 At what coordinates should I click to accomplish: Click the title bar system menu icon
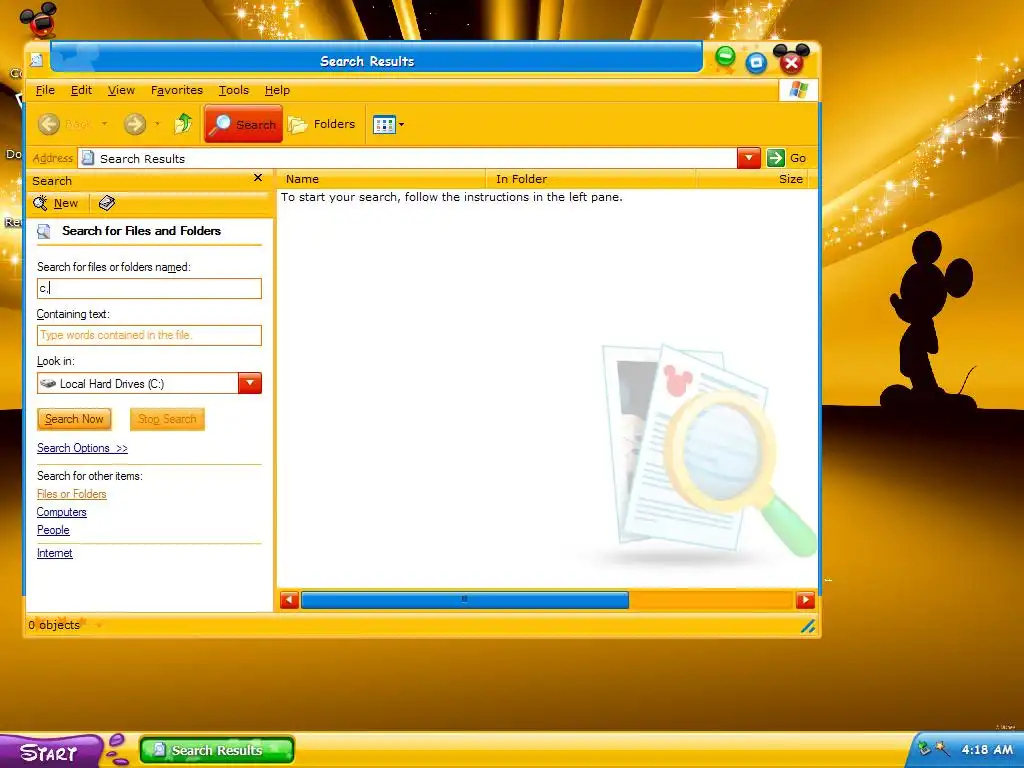[37, 61]
